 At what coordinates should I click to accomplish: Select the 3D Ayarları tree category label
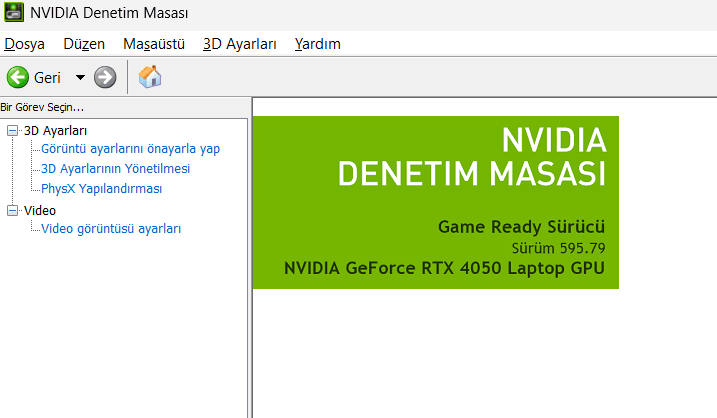(55, 131)
